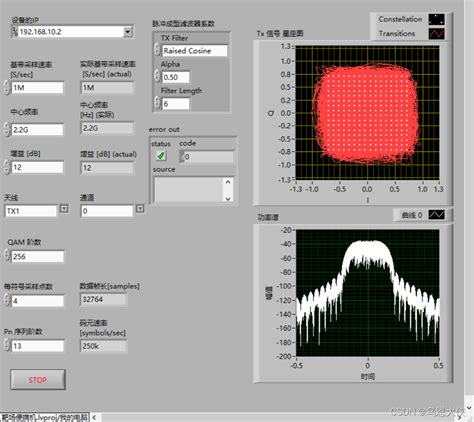The width and height of the screenshot is (474, 422).
Task: Click the Raised Cosine filter field
Action: click(x=195, y=51)
